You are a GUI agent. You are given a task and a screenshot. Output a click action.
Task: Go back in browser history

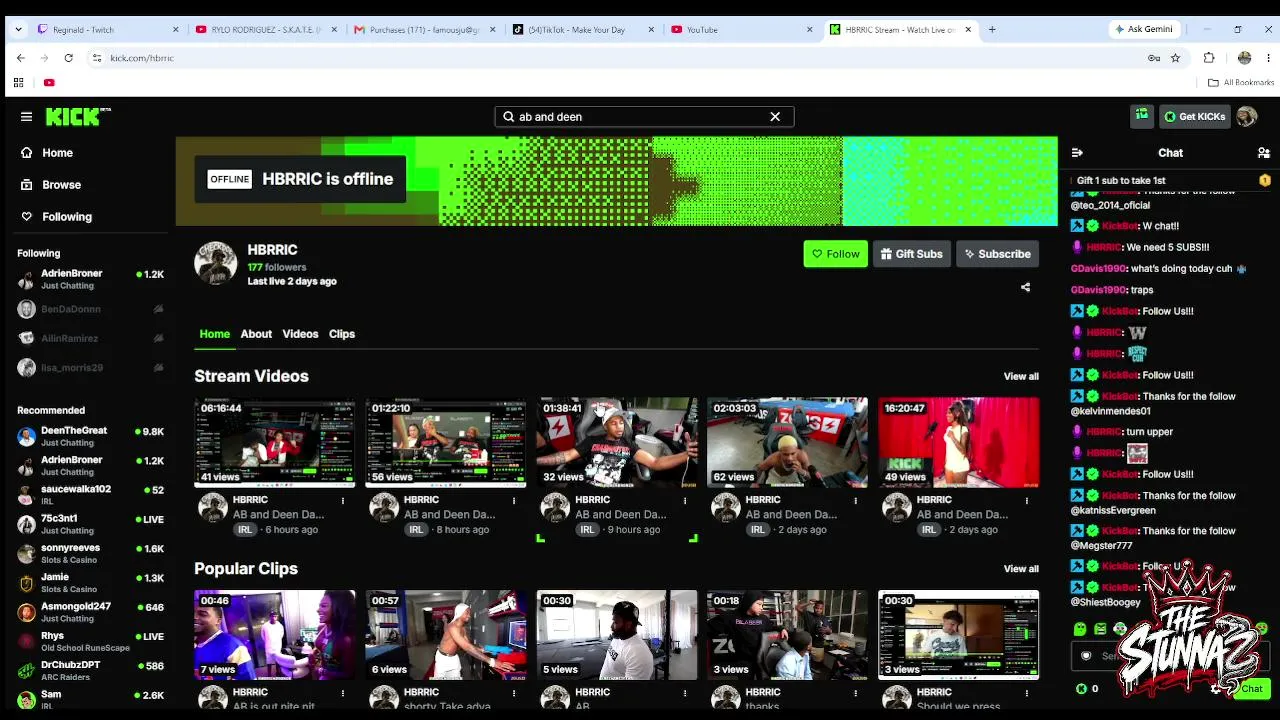tap(21, 58)
